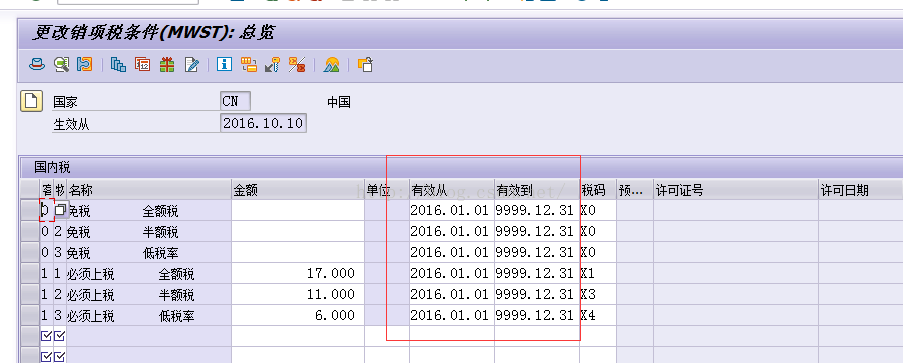Click the 有效从 column header
The height and width of the screenshot is (363, 903).
[452, 190]
